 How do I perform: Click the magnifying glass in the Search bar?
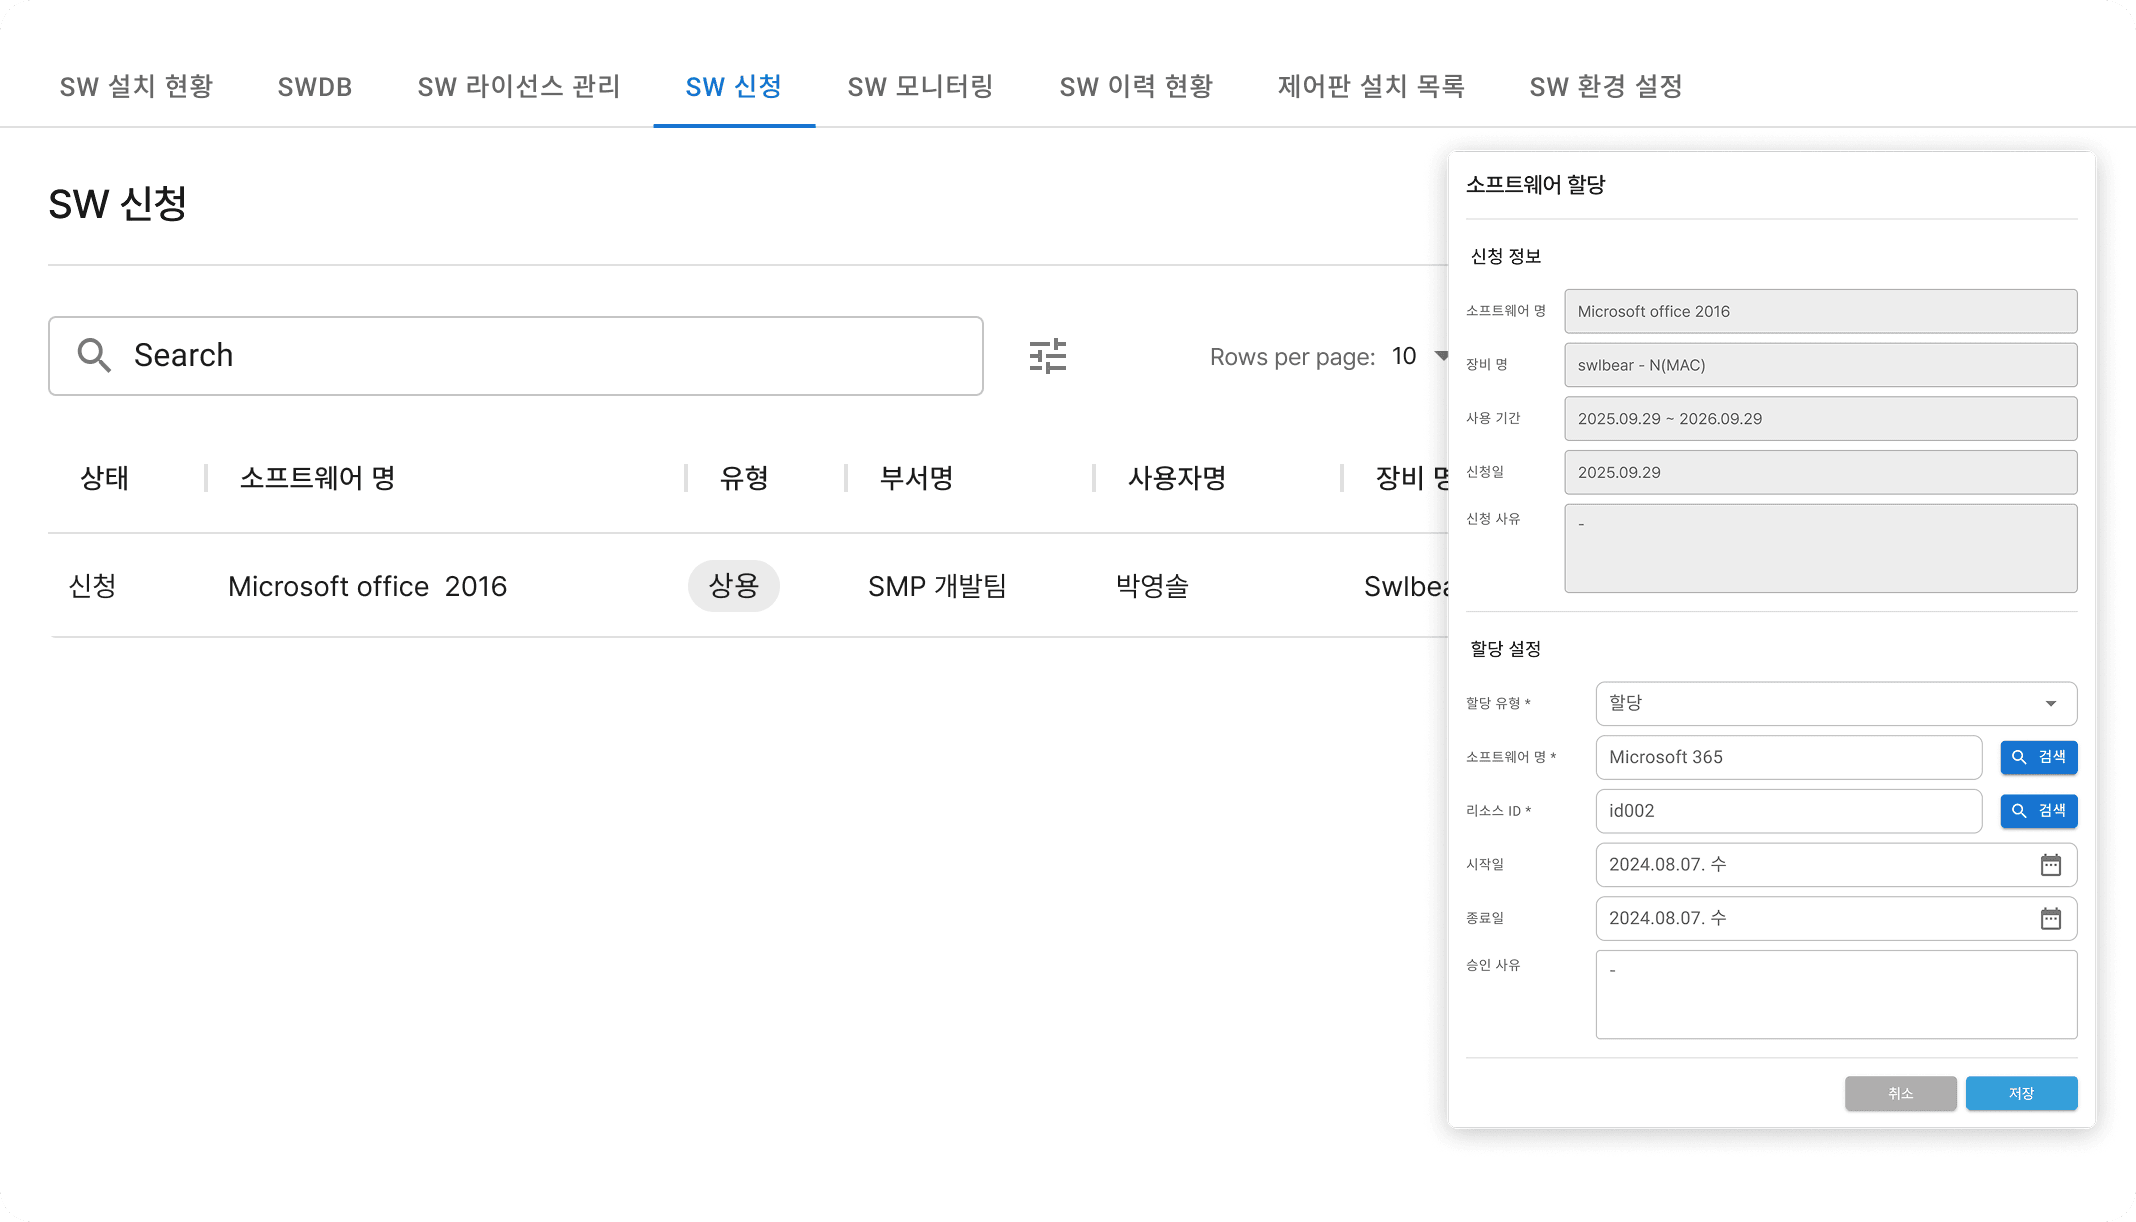point(94,355)
